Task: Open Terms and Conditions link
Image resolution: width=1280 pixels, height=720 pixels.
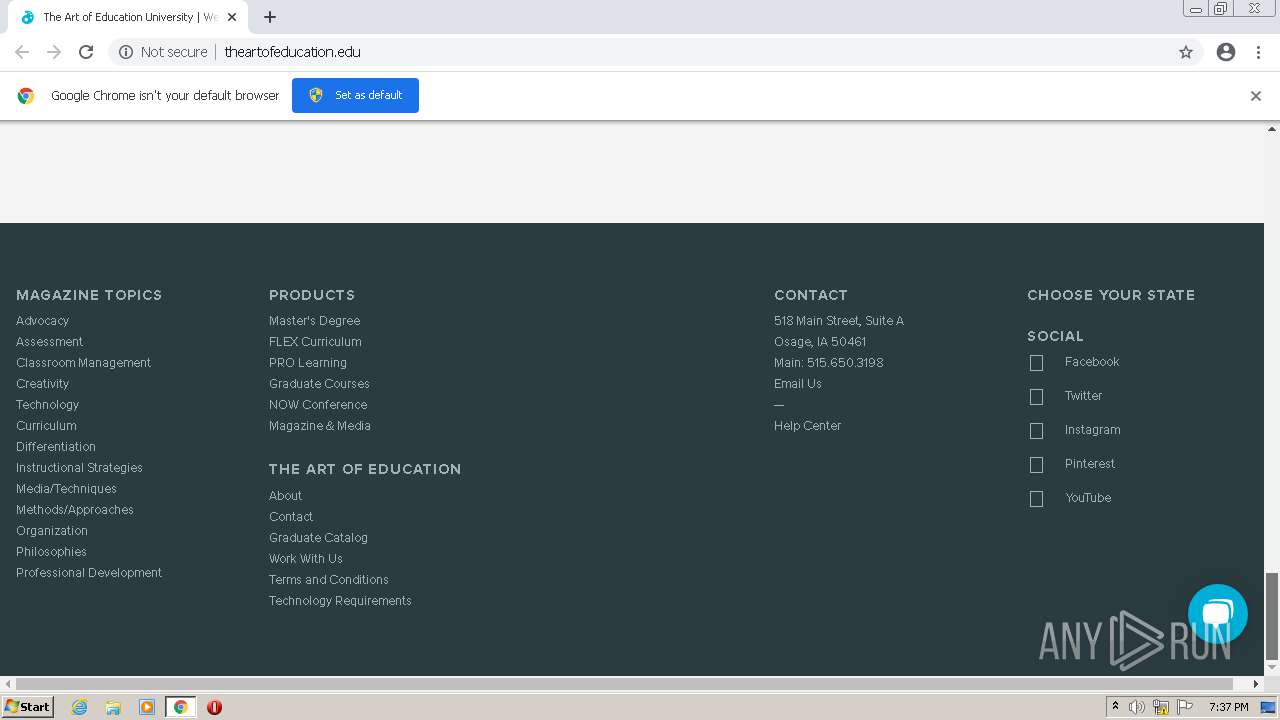Action: click(329, 580)
